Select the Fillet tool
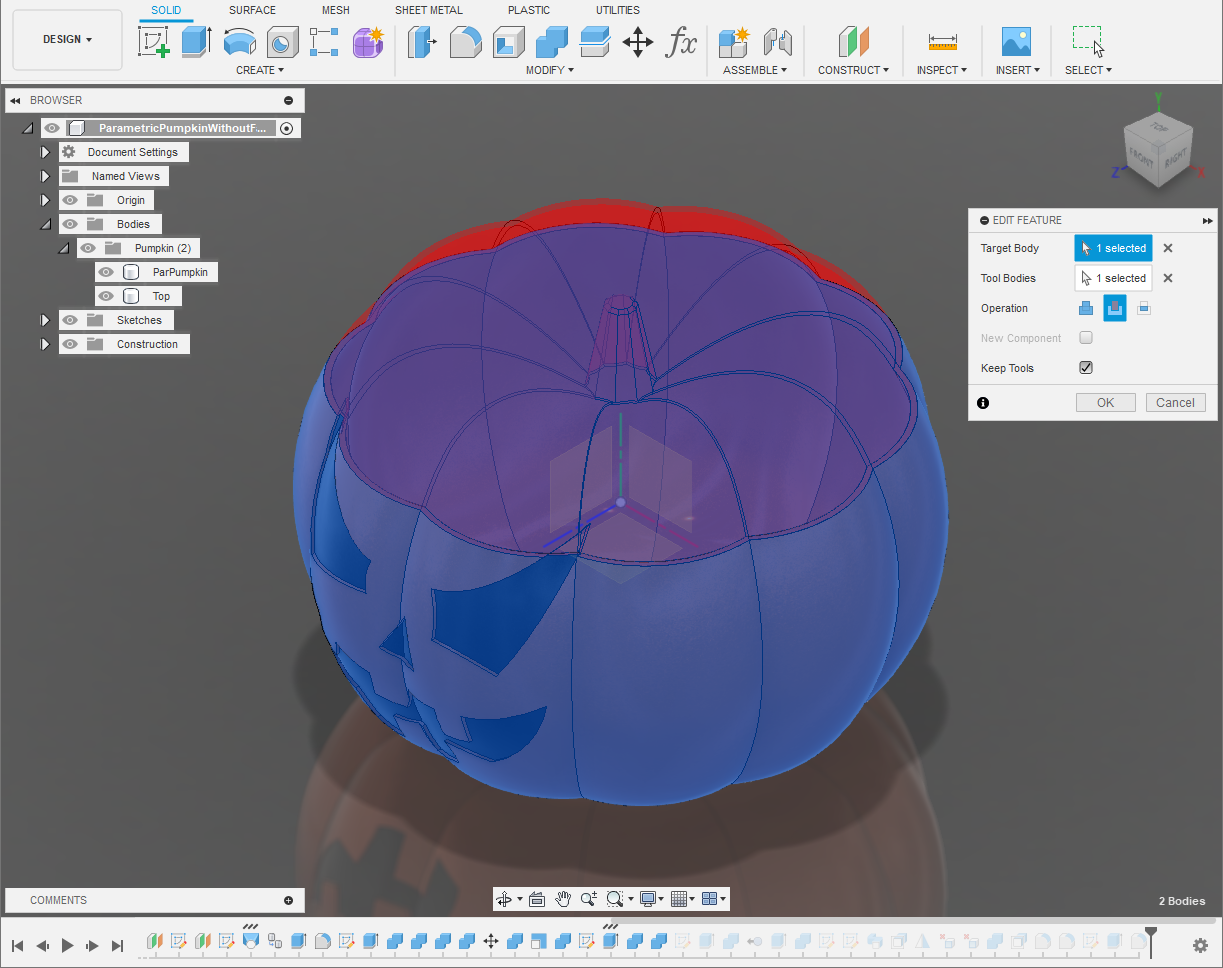Viewport: 1223px width, 968px height. click(x=465, y=42)
